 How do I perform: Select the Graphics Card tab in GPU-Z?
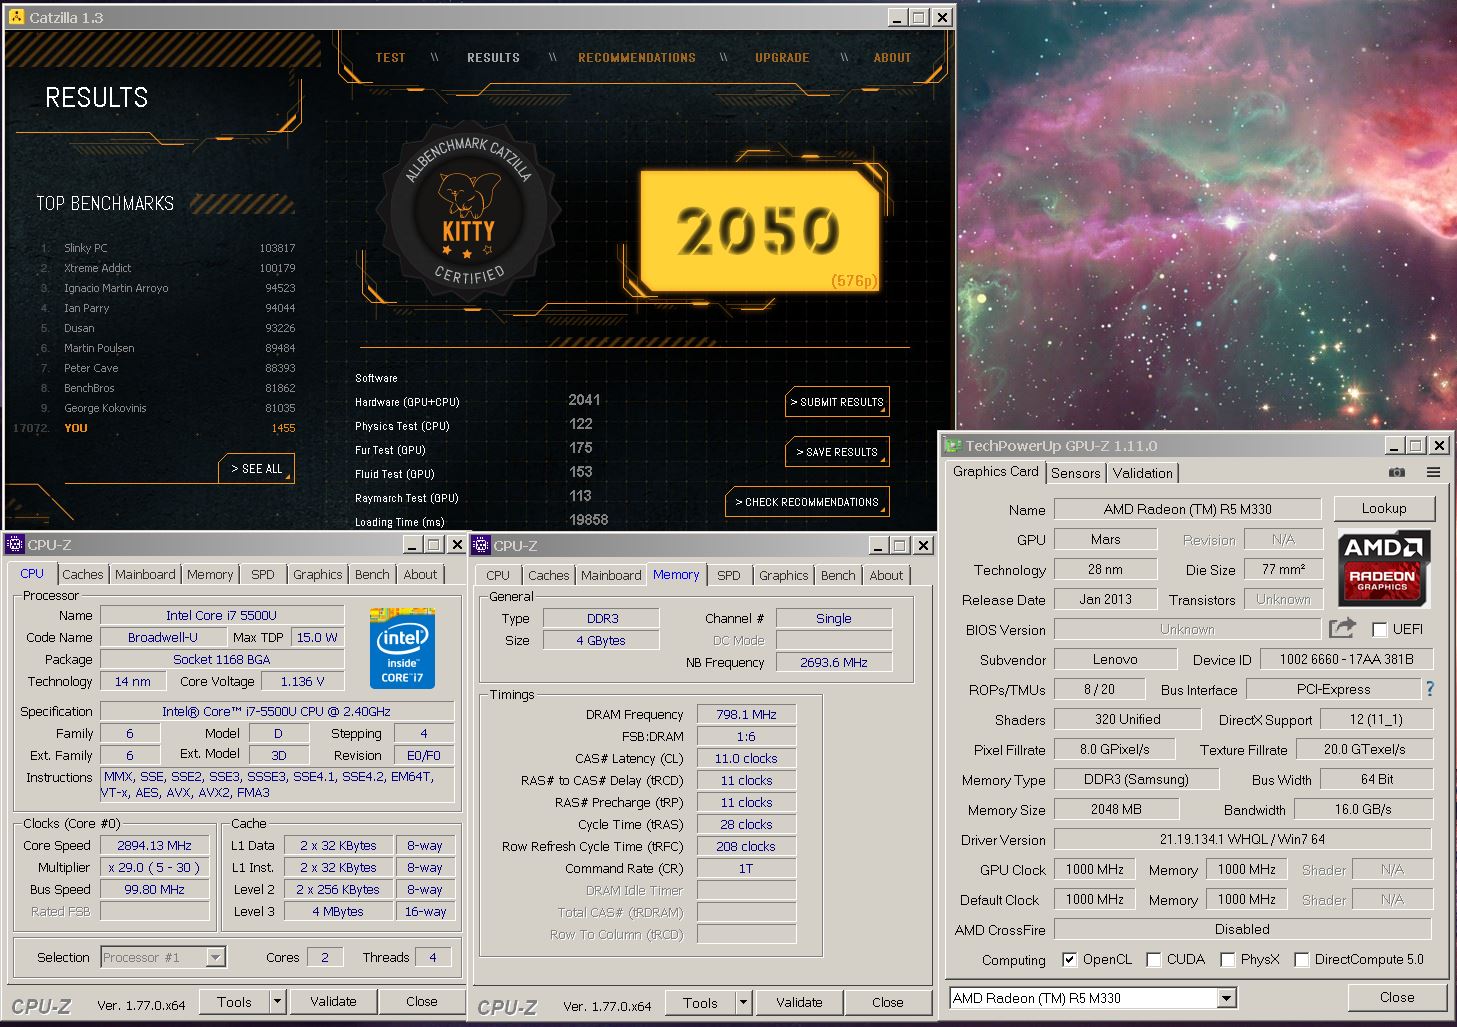coord(995,471)
